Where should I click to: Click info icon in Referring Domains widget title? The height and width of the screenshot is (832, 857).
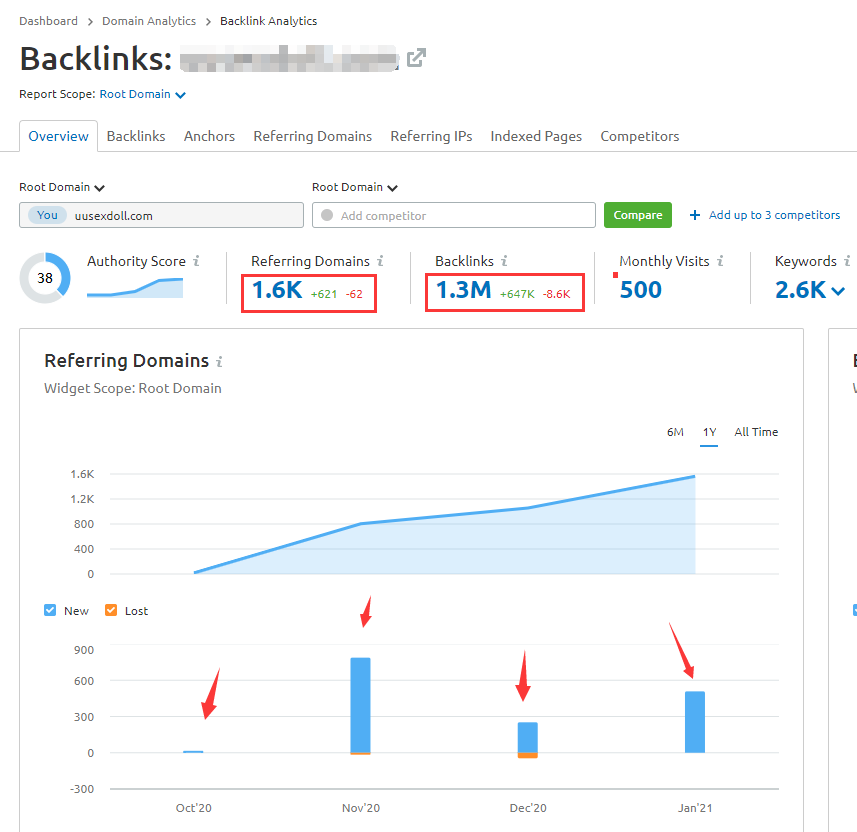[219, 362]
